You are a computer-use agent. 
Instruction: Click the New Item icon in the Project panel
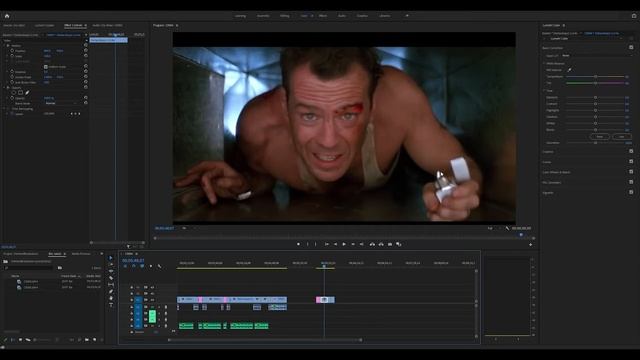click(x=95, y=340)
